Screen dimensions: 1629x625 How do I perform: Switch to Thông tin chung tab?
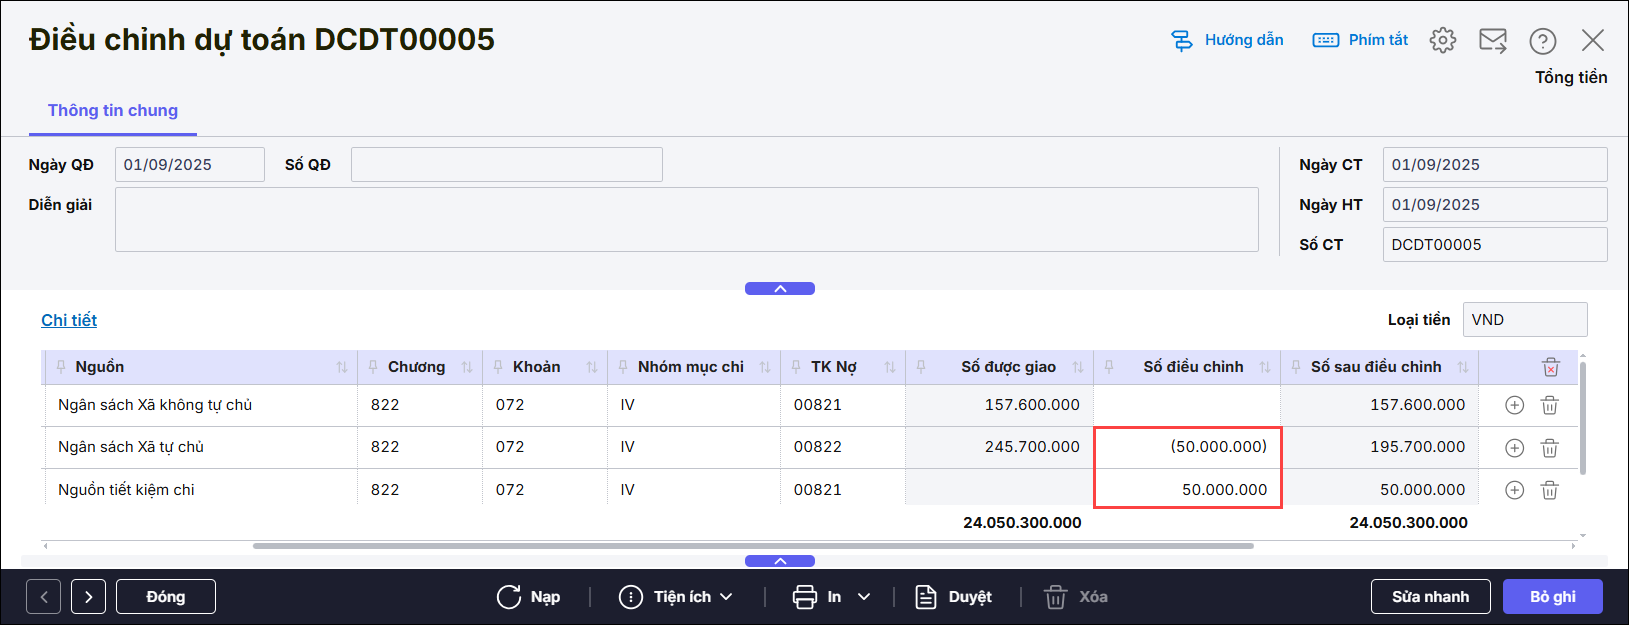(113, 111)
